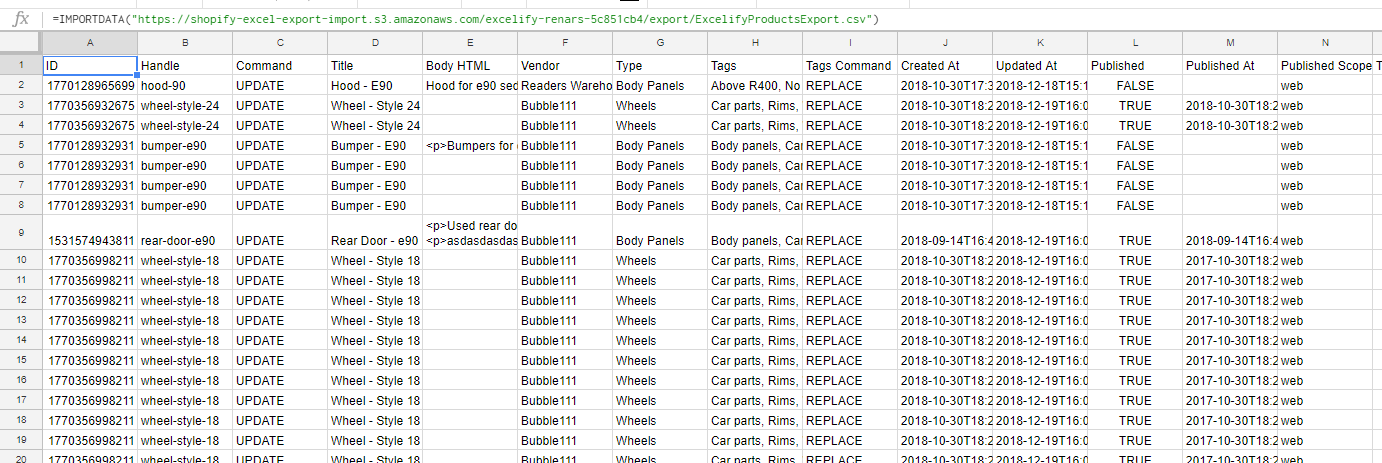Click into the IMPORTDATA formula bar

point(465,19)
